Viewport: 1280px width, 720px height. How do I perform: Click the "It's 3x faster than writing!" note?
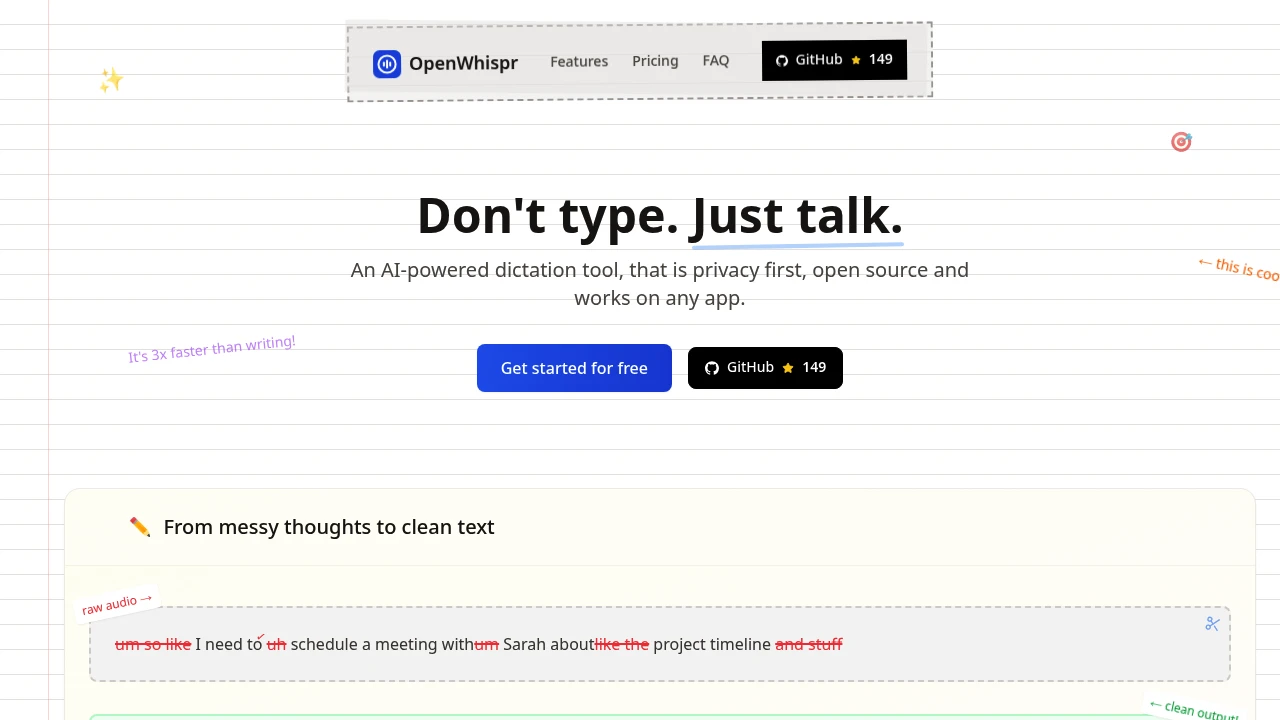pos(212,349)
